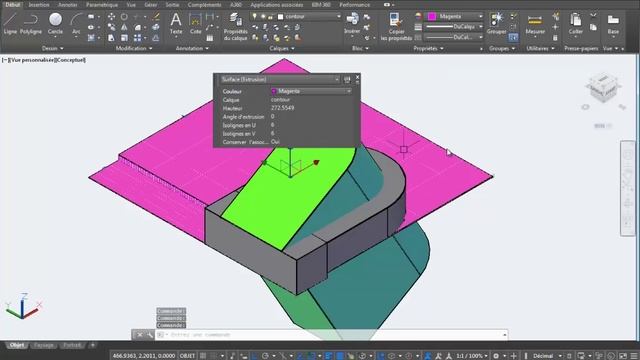Click the Erase tool icon

click(x=156, y=17)
